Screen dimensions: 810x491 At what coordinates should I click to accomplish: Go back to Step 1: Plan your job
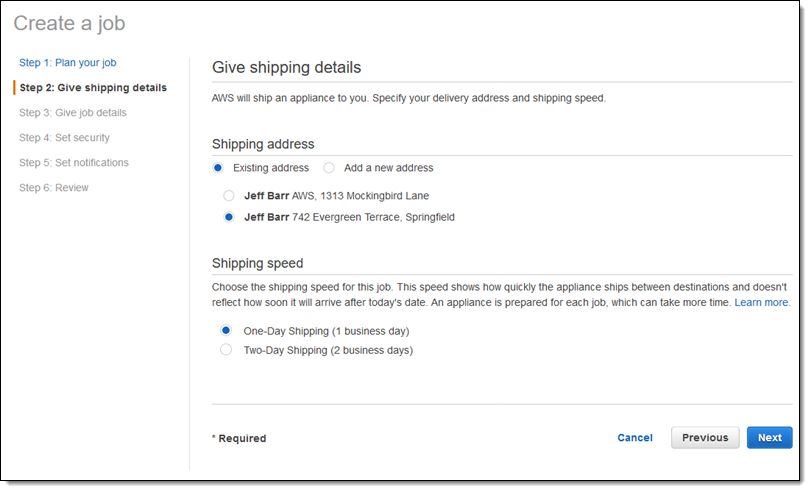tap(74, 63)
